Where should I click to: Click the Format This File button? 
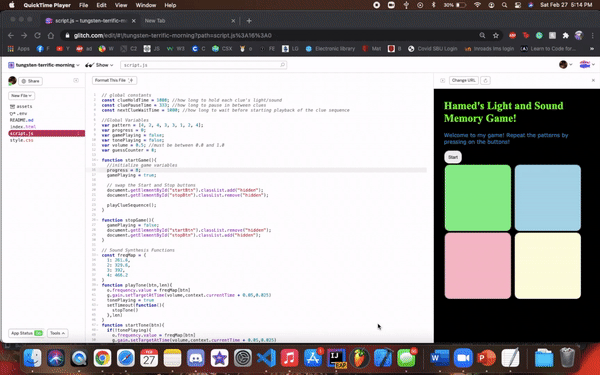coord(114,80)
